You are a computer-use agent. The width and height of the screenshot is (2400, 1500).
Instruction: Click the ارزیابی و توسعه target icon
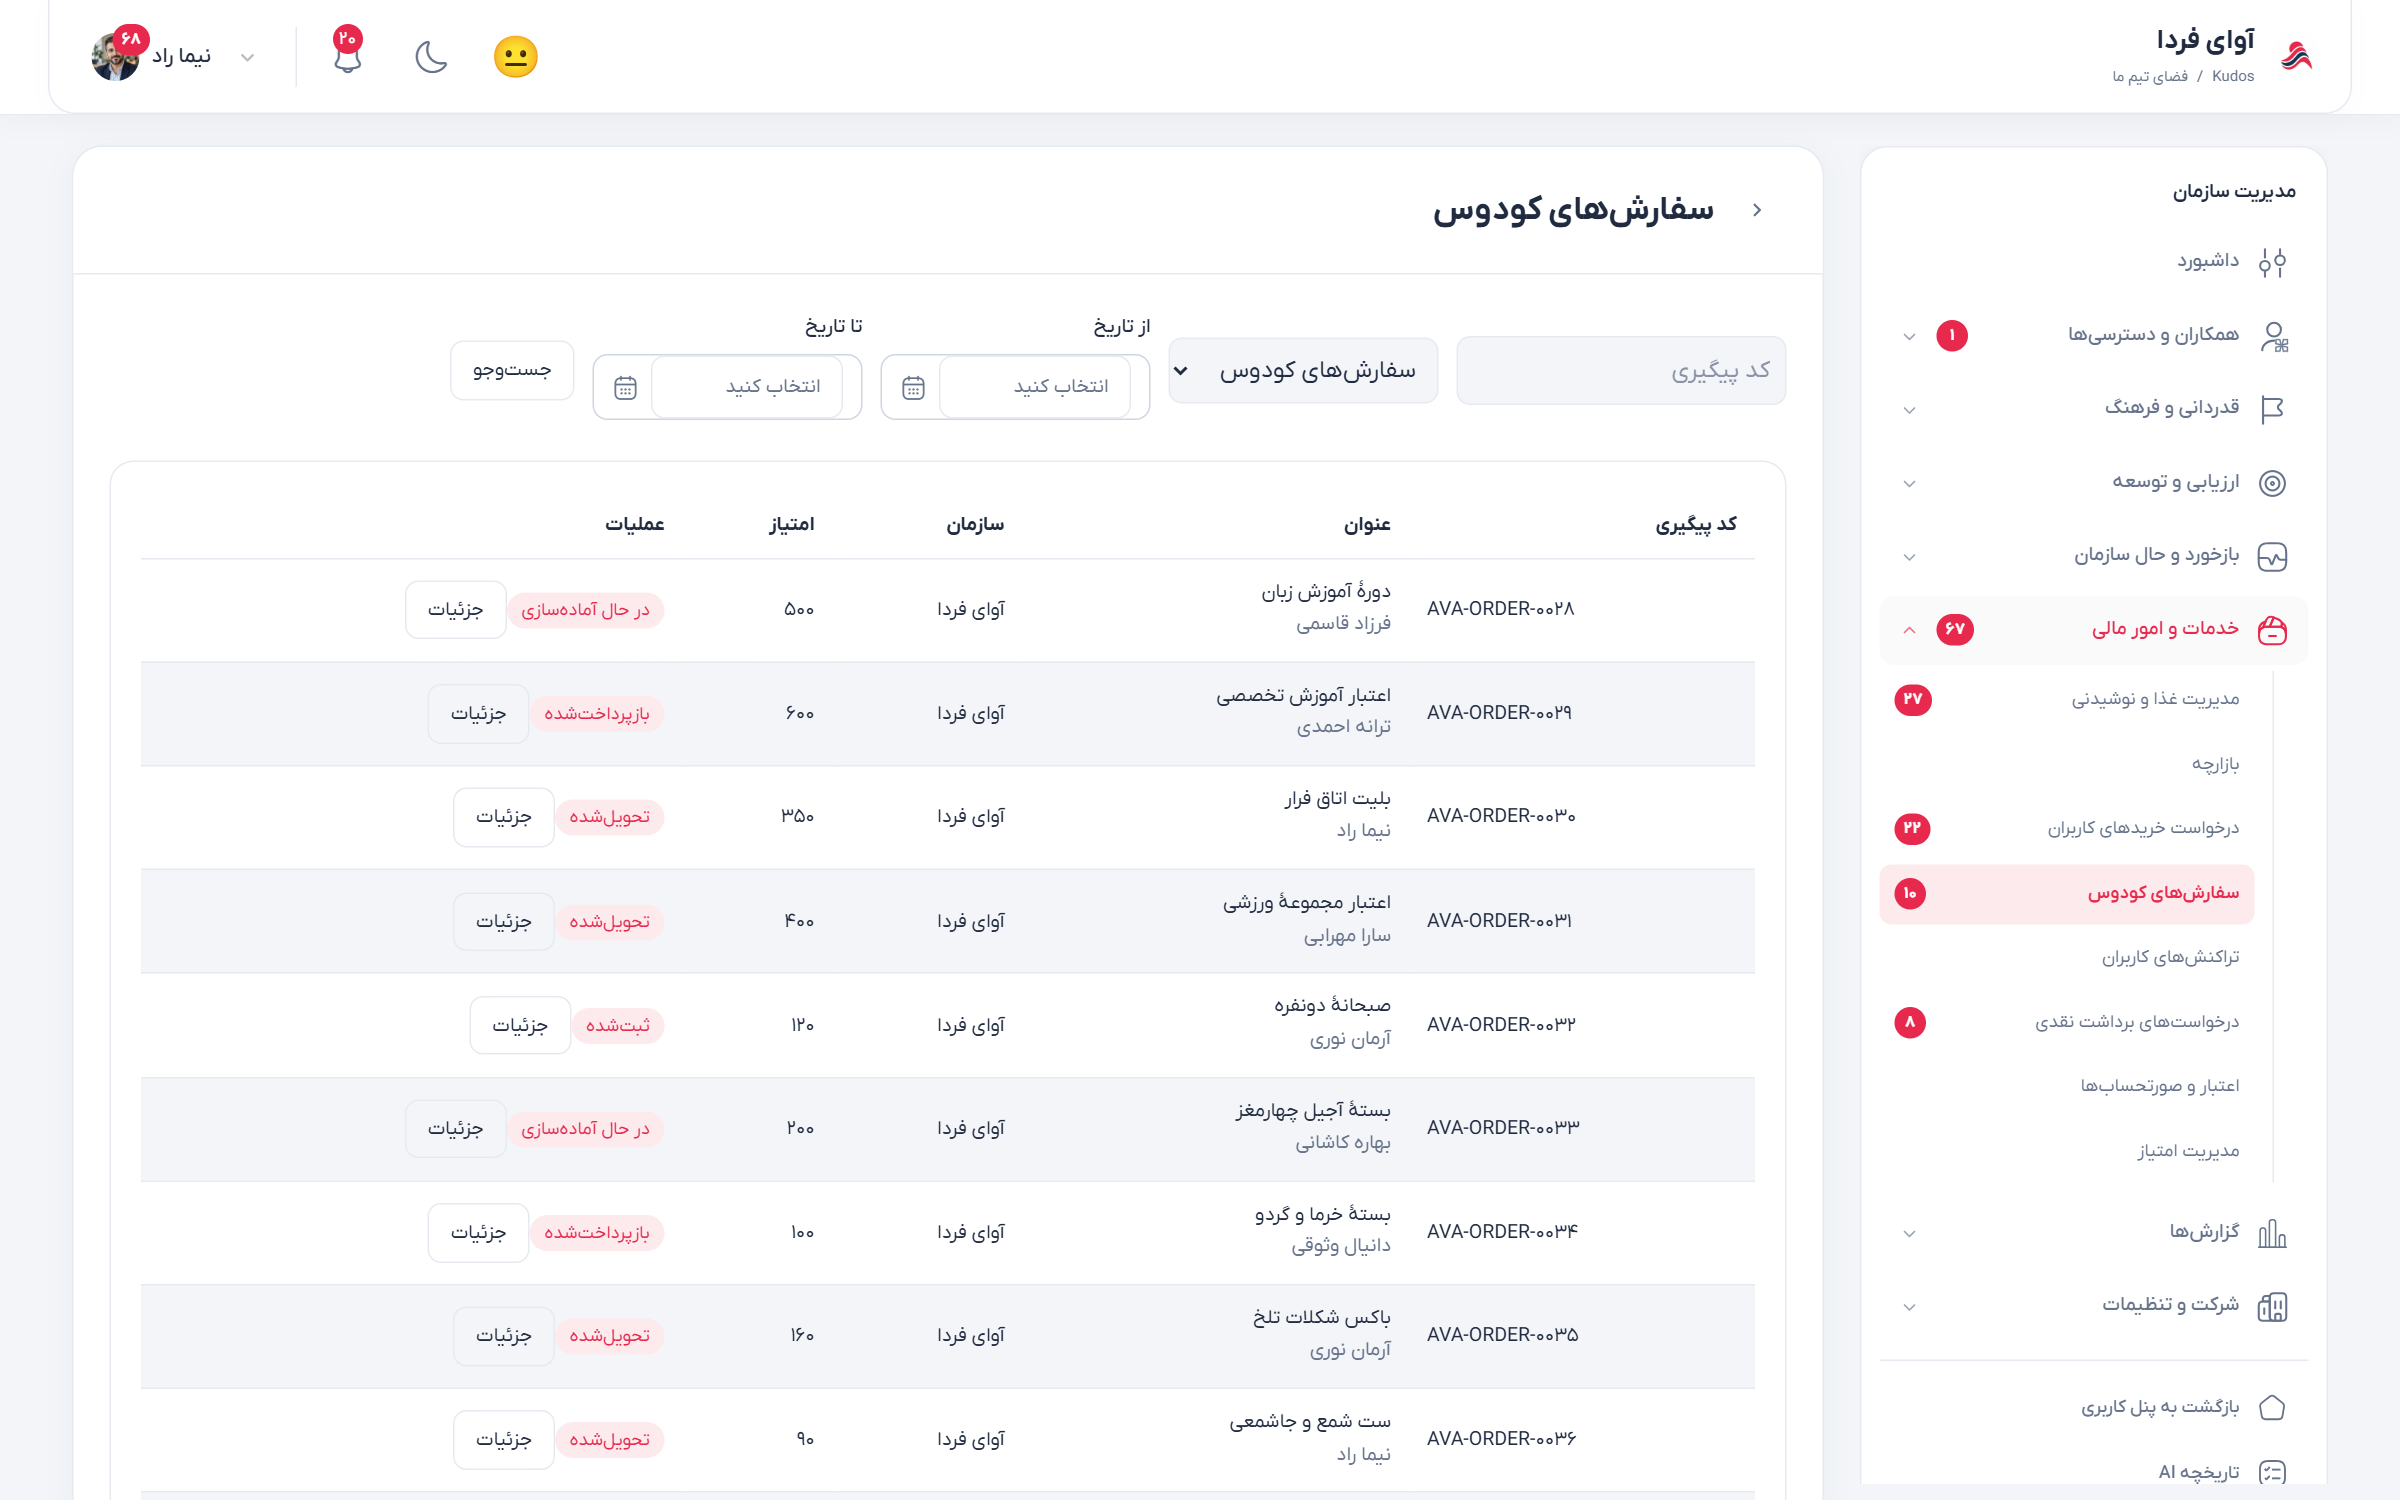pyautogui.click(x=2272, y=483)
